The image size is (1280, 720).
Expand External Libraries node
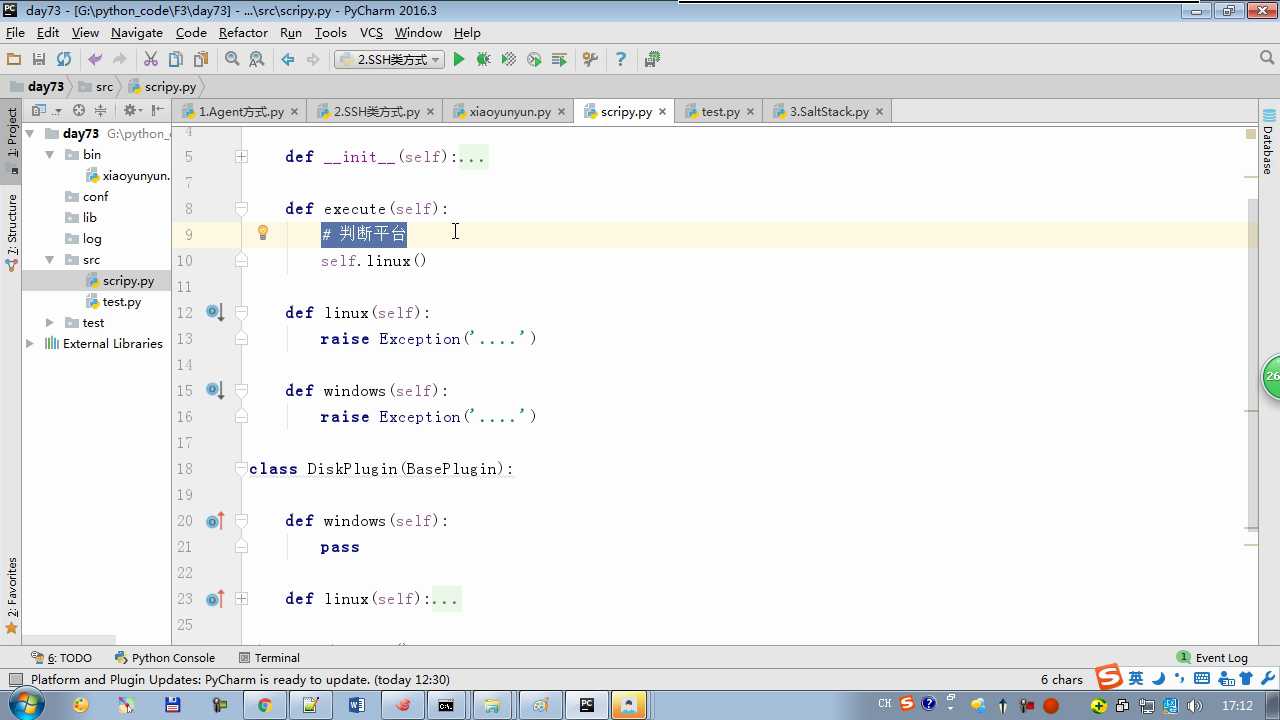click(30, 344)
